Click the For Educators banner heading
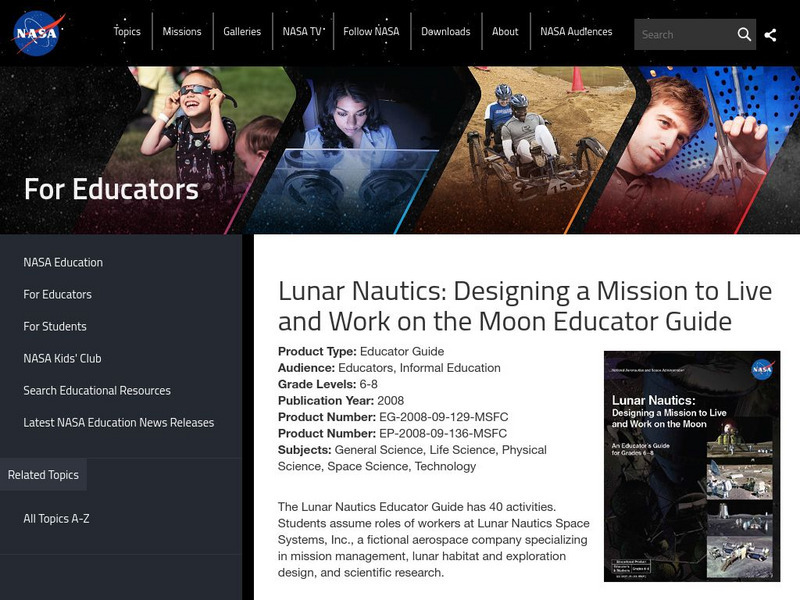Viewport: 800px width, 600px height. tap(111, 189)
